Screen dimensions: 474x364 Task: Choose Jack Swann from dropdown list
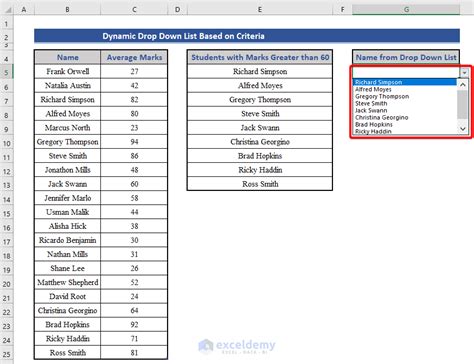tap(405, 110)
